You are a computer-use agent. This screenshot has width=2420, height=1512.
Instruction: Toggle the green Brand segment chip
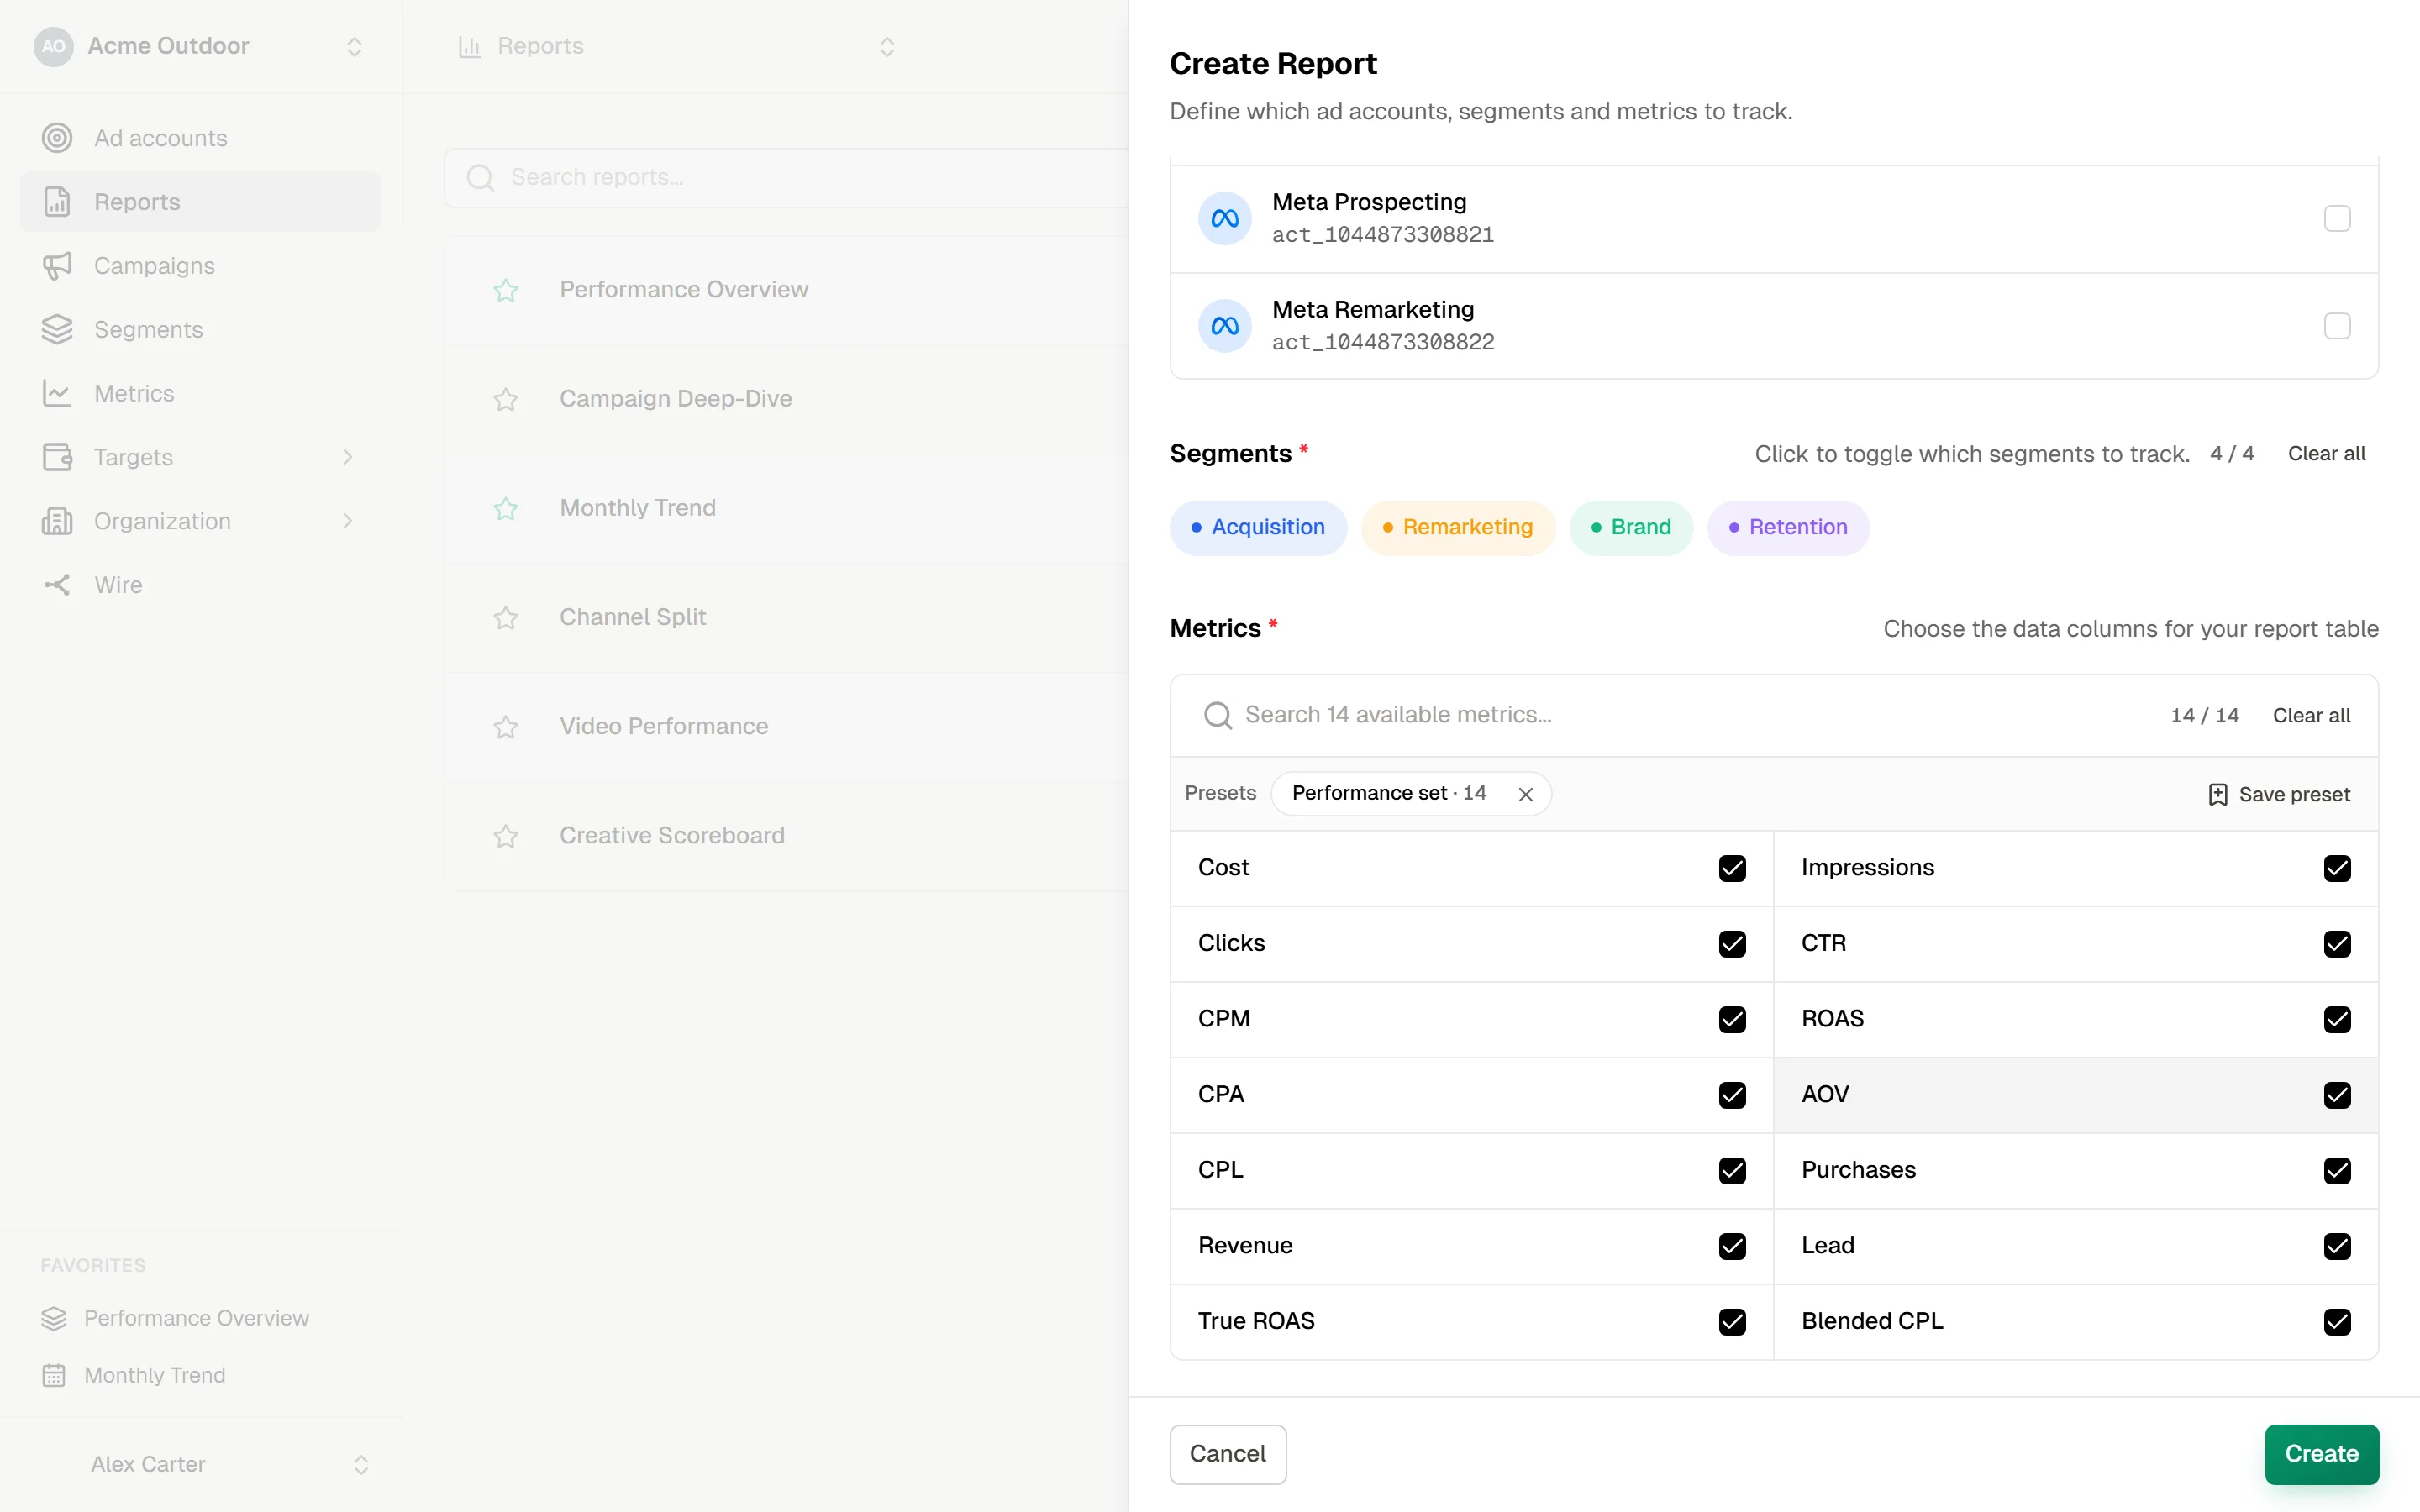coord(1631,527)
